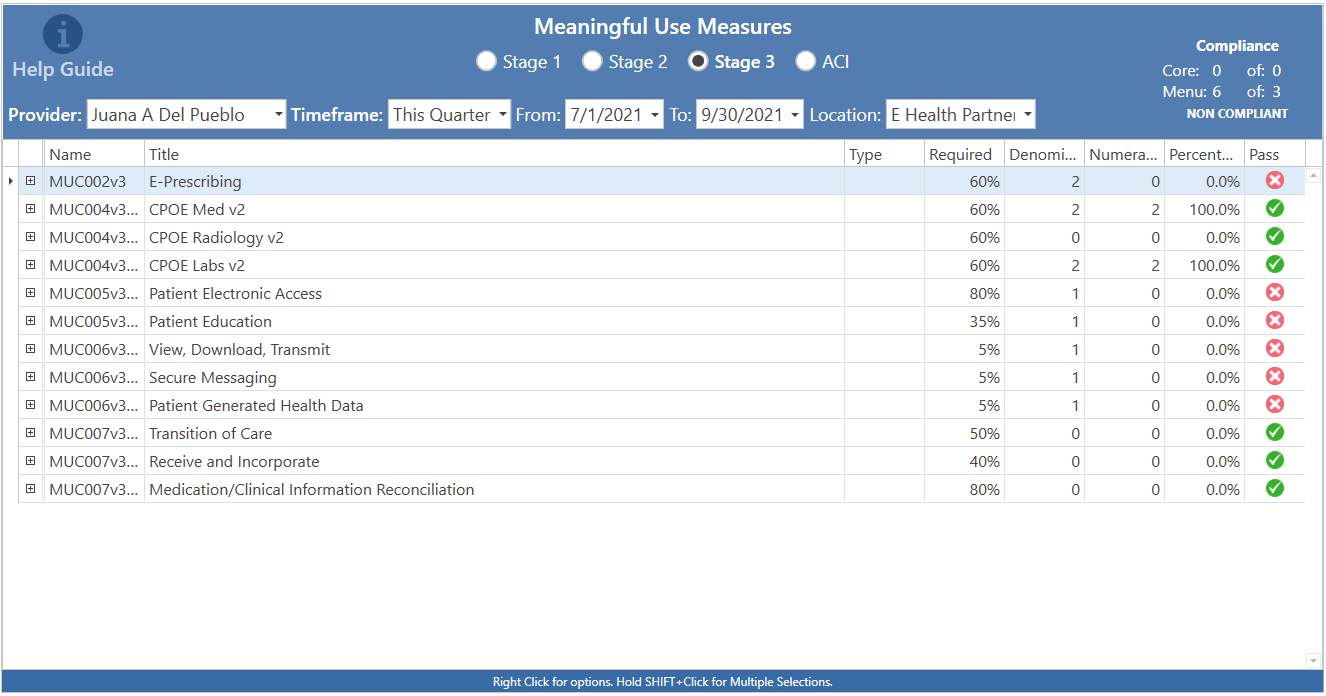Click the grid scrollbar down arrow
1326x696 pixels.
(1314, 660)
